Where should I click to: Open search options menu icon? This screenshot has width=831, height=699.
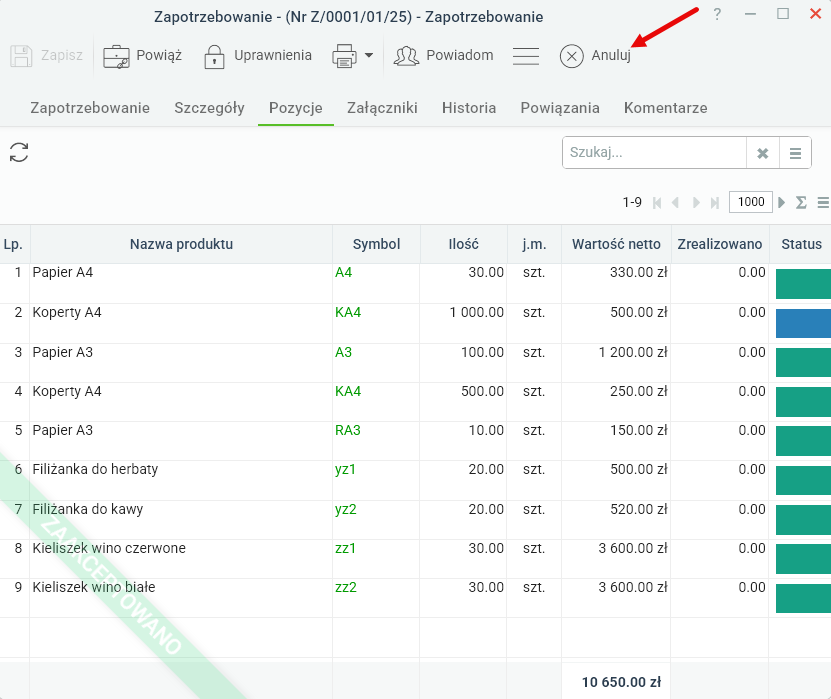(x=795, y=153)
